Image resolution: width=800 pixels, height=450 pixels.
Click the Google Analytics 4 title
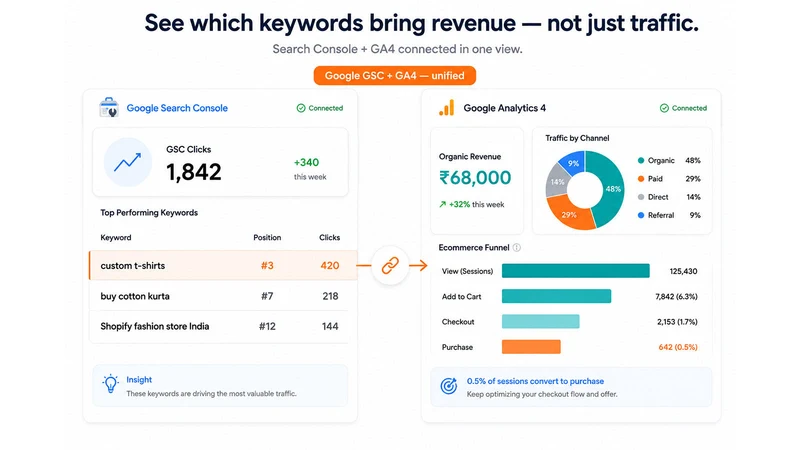pyautogui.click(x=505, y=108)
